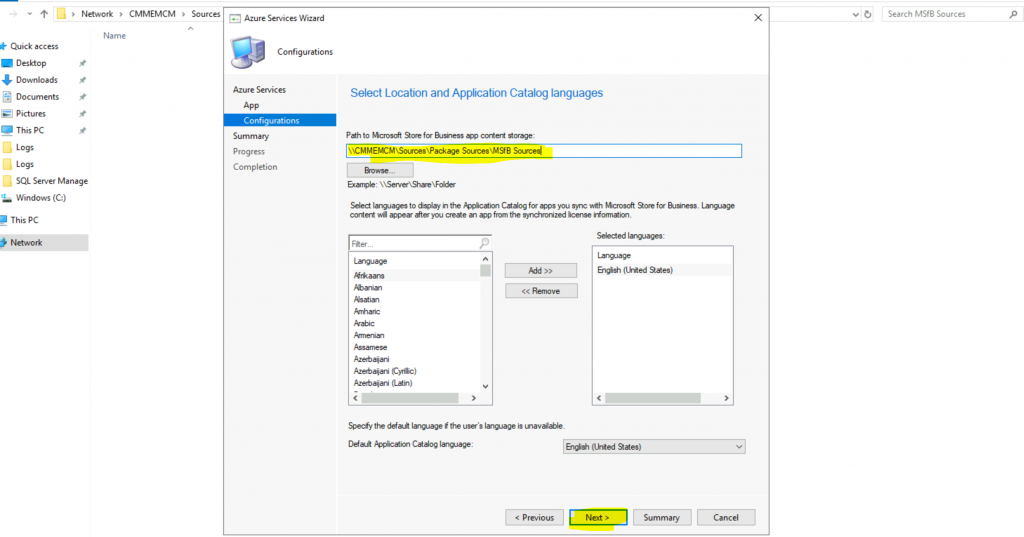Click down arrow of language list scrollbar
The width and height of the screenshot is (1024, 537).
pyautogui.click(x=485, y=386)
